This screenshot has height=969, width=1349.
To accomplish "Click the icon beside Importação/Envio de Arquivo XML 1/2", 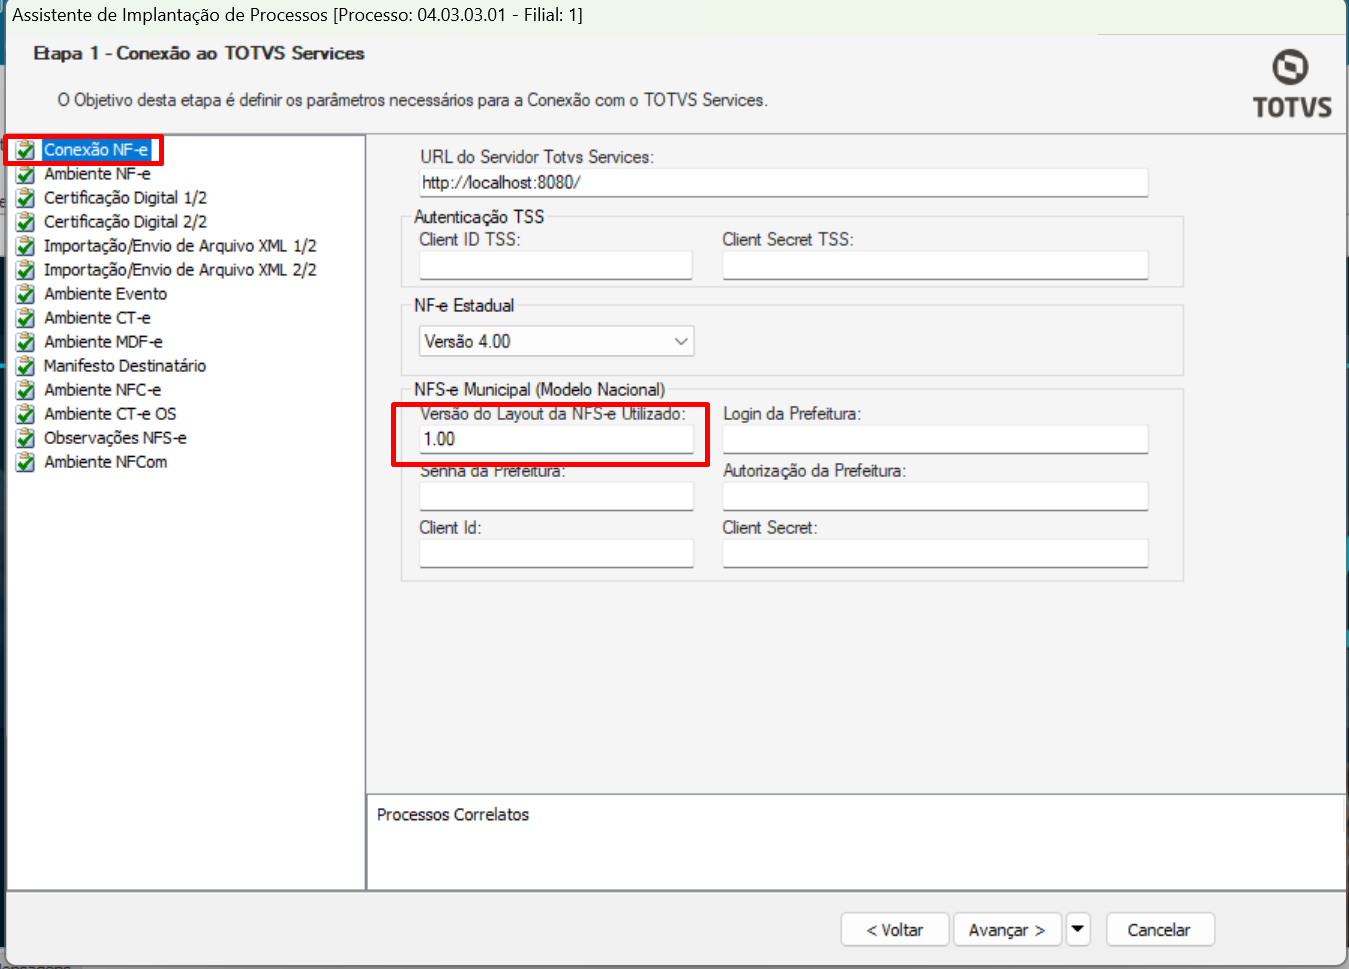I will tap(26, 247).
